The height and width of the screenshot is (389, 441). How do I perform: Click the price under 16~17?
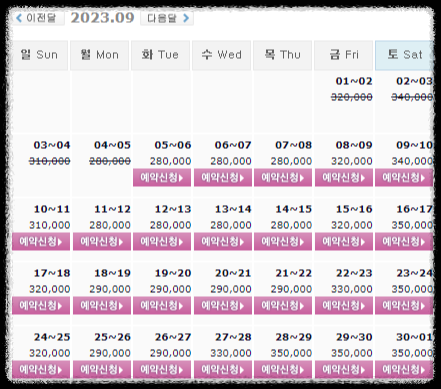tap(412, 225)
